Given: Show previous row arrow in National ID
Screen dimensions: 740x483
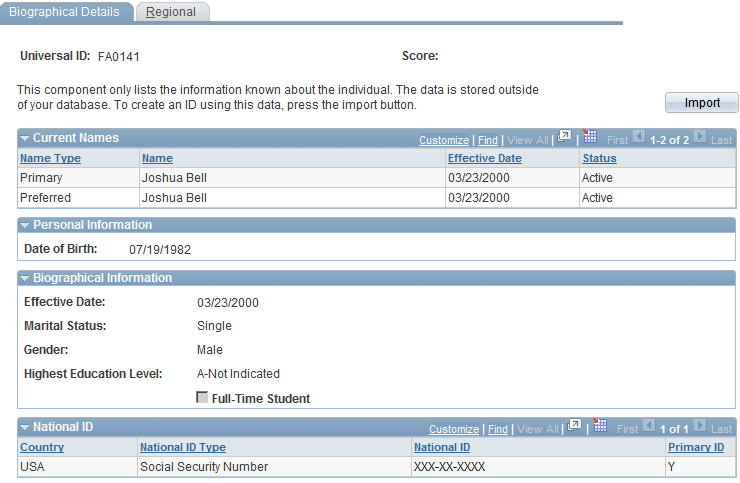Looking at the screenshot, I should (x=649, y=426).
